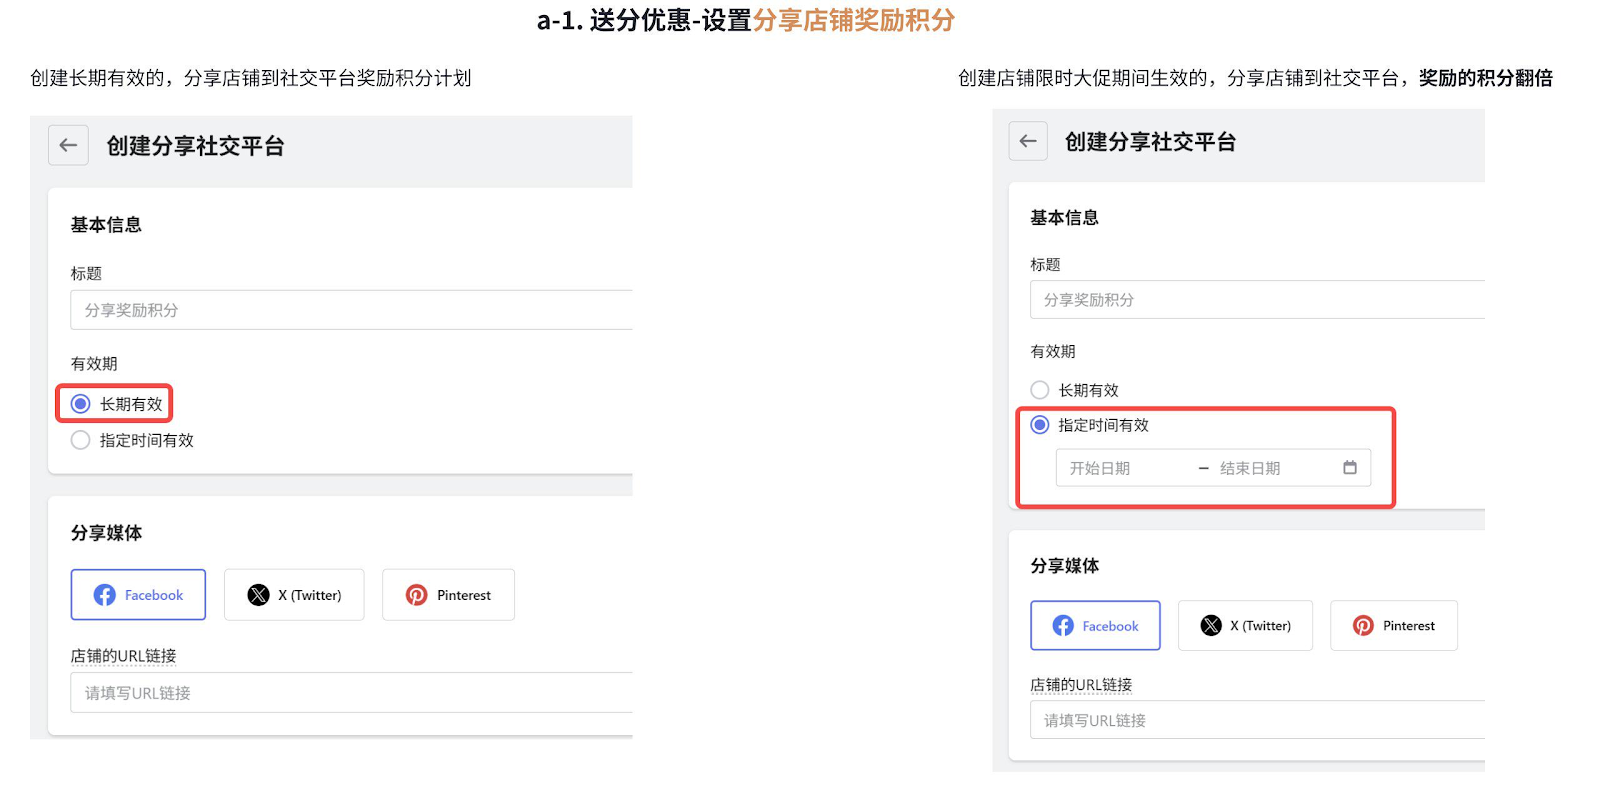This screenshot has height=790, width=1600.
Task: Select Pinterest share option in left panel
Action: pos(448,595)
